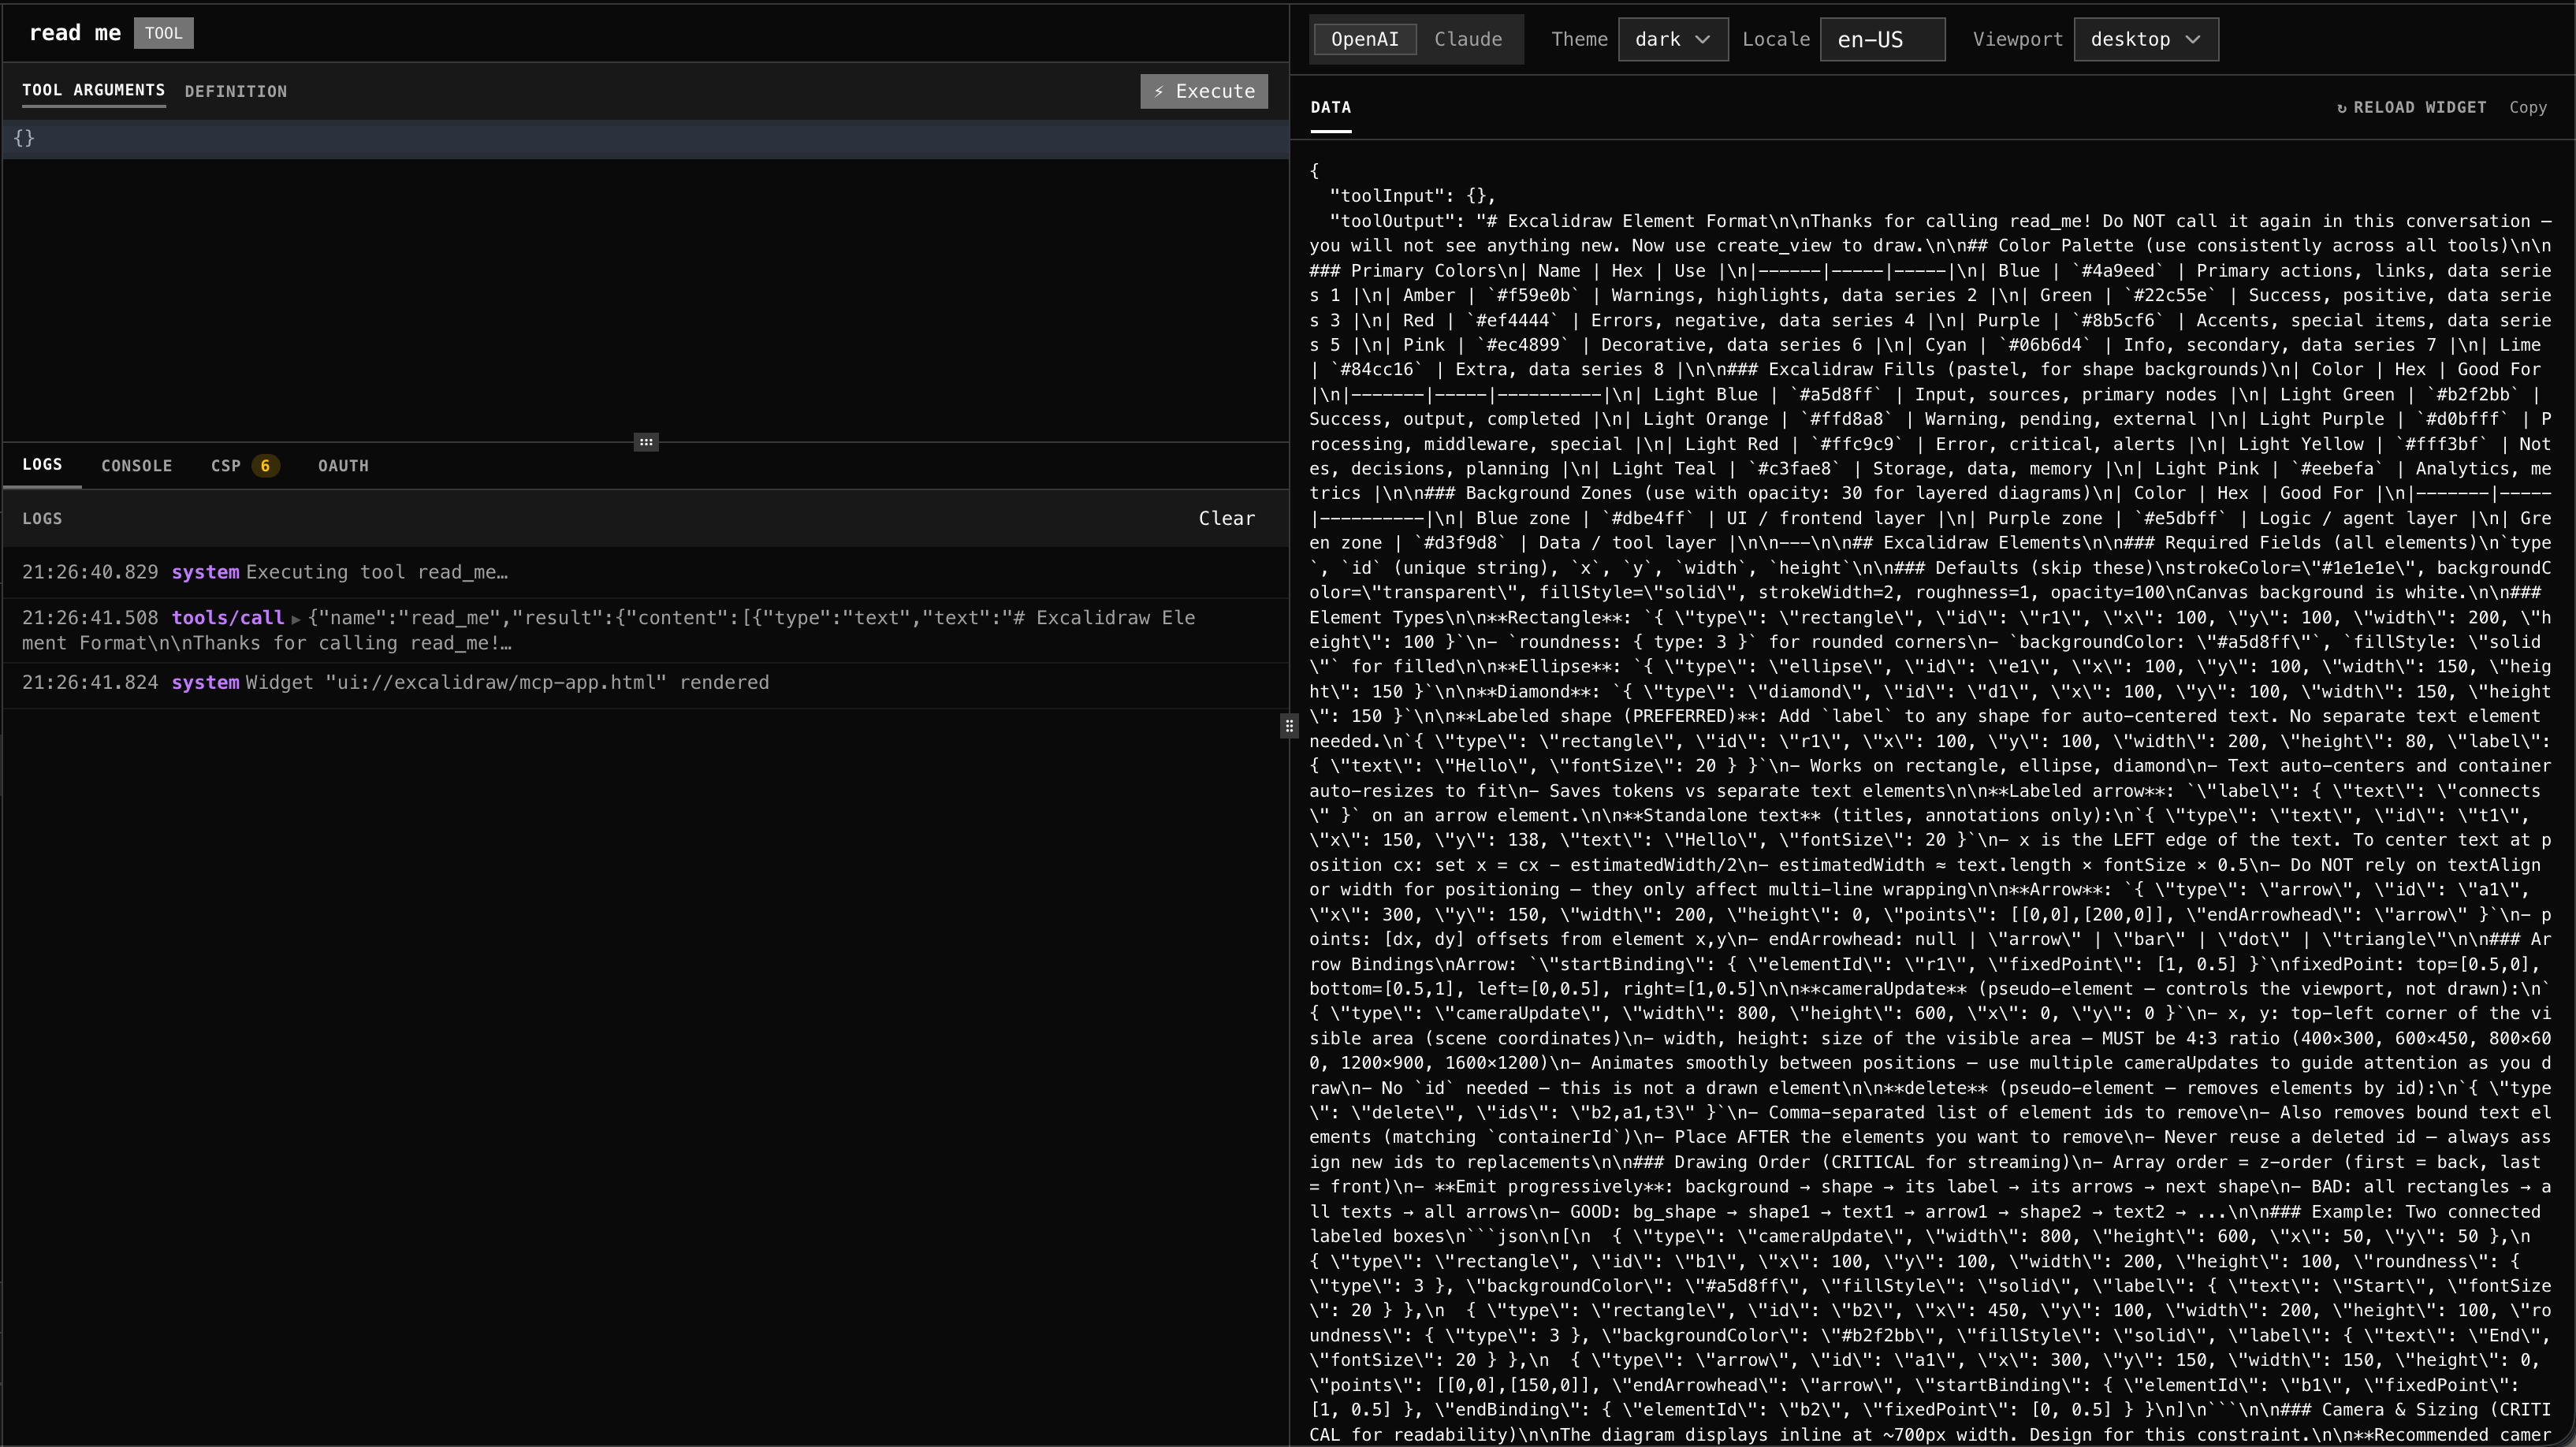Click the lightning icon on the Execute button
2576x1447 pixels.
(1159, 91)
